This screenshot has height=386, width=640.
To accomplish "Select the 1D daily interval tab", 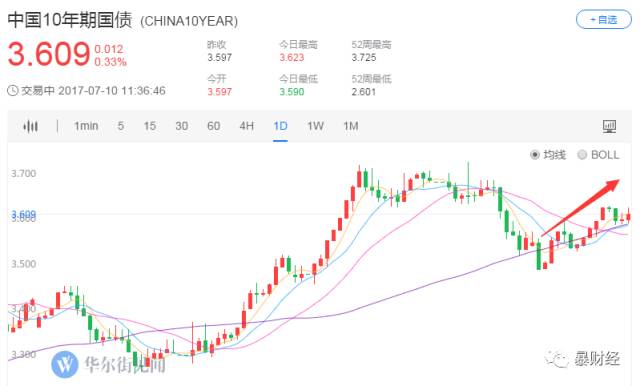I will [280, 126].
